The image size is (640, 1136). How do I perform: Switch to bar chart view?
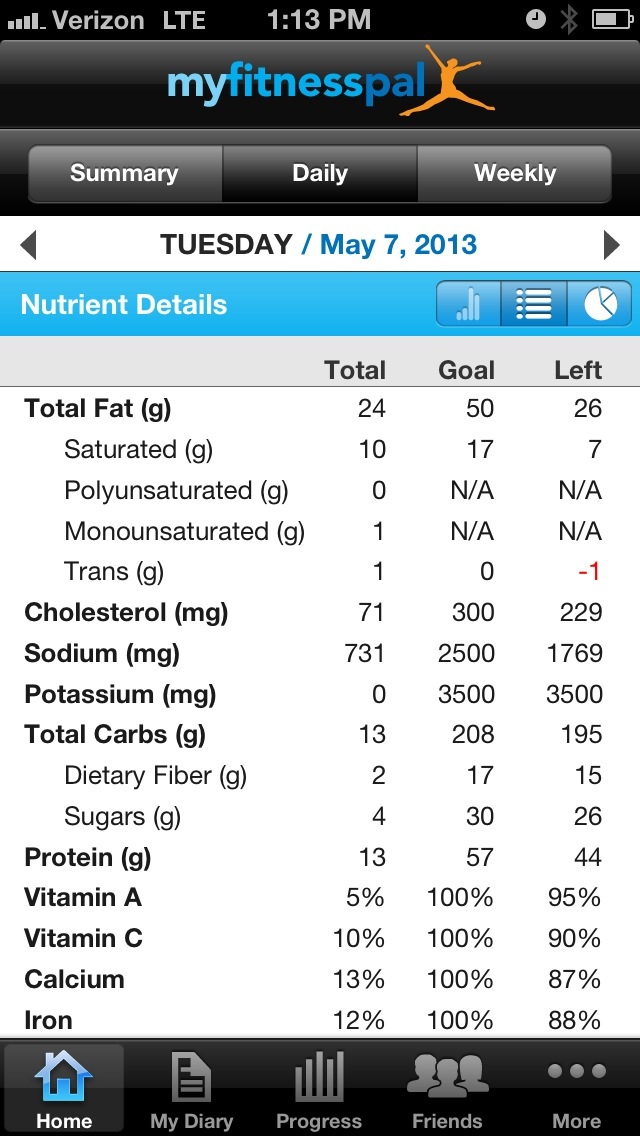468,304
